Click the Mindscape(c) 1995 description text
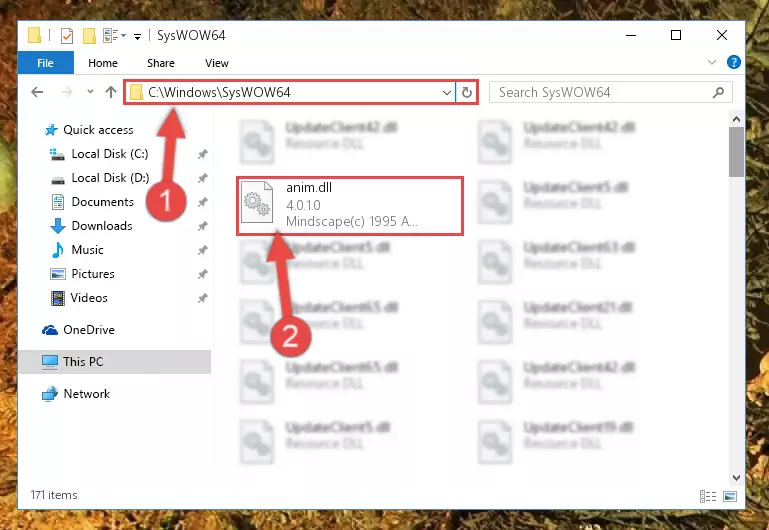This screenshot has height=530, width=769. [x=352, y=222]
